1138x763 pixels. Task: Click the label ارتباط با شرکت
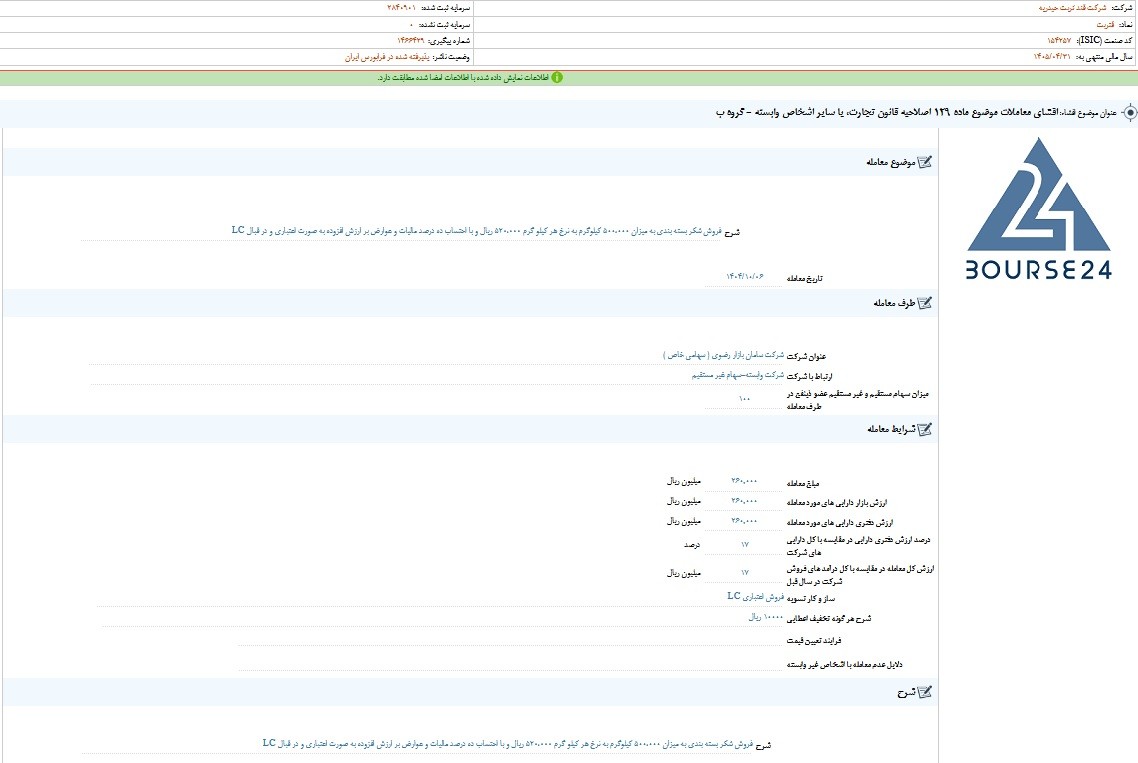click(x=810, y=377)
